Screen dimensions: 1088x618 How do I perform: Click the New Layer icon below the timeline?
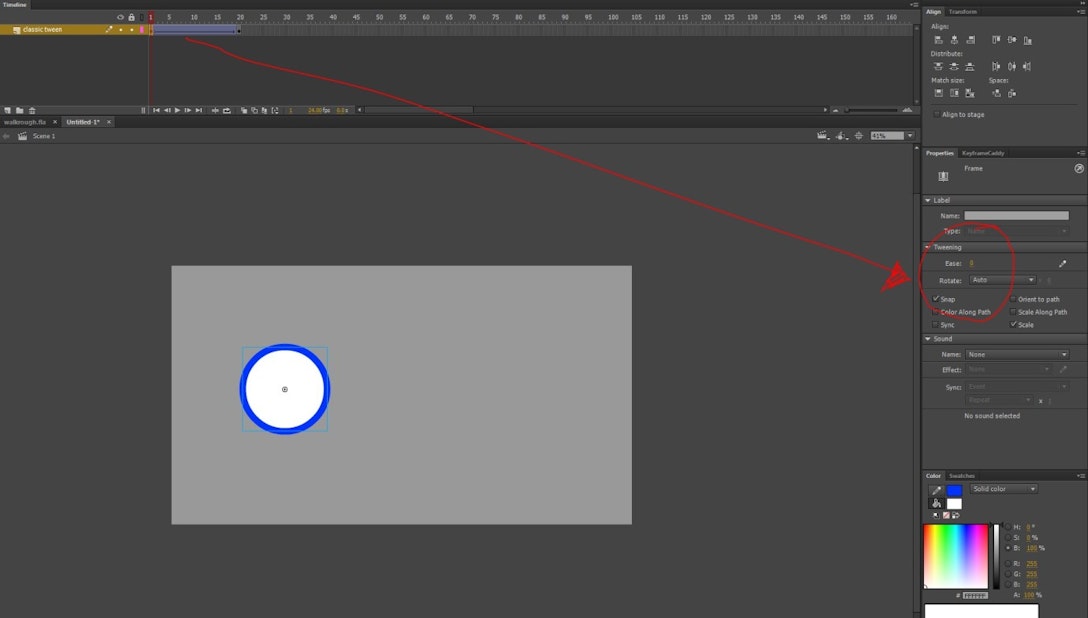8,110
